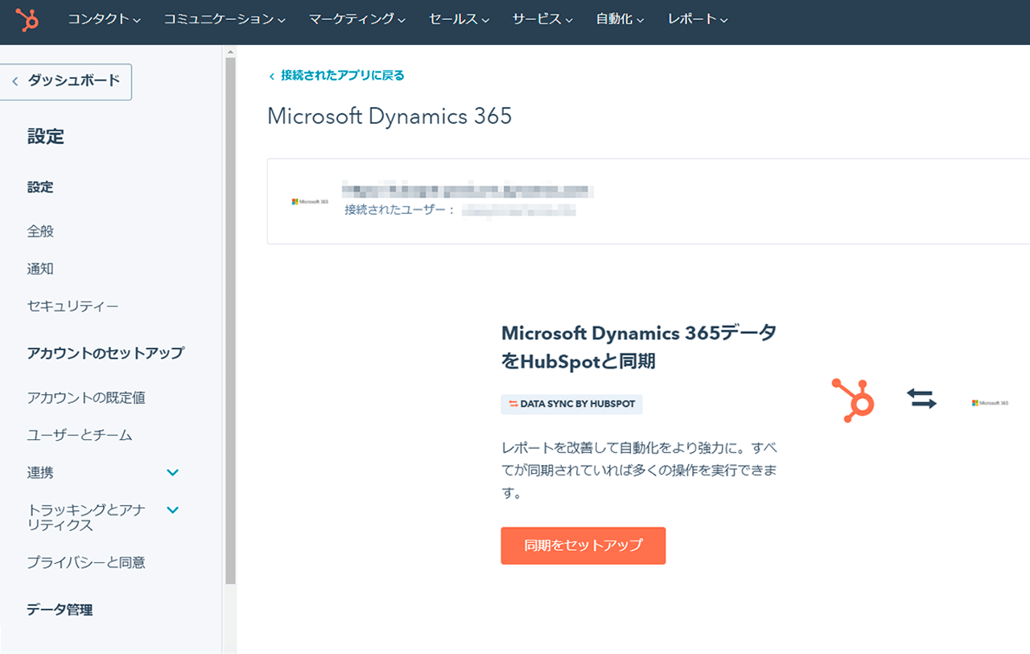The width and height of the screenshot is (1030, 654).
Task: Click the アカウントのセットアップ sidebar heading
Action: pos(106,353)
